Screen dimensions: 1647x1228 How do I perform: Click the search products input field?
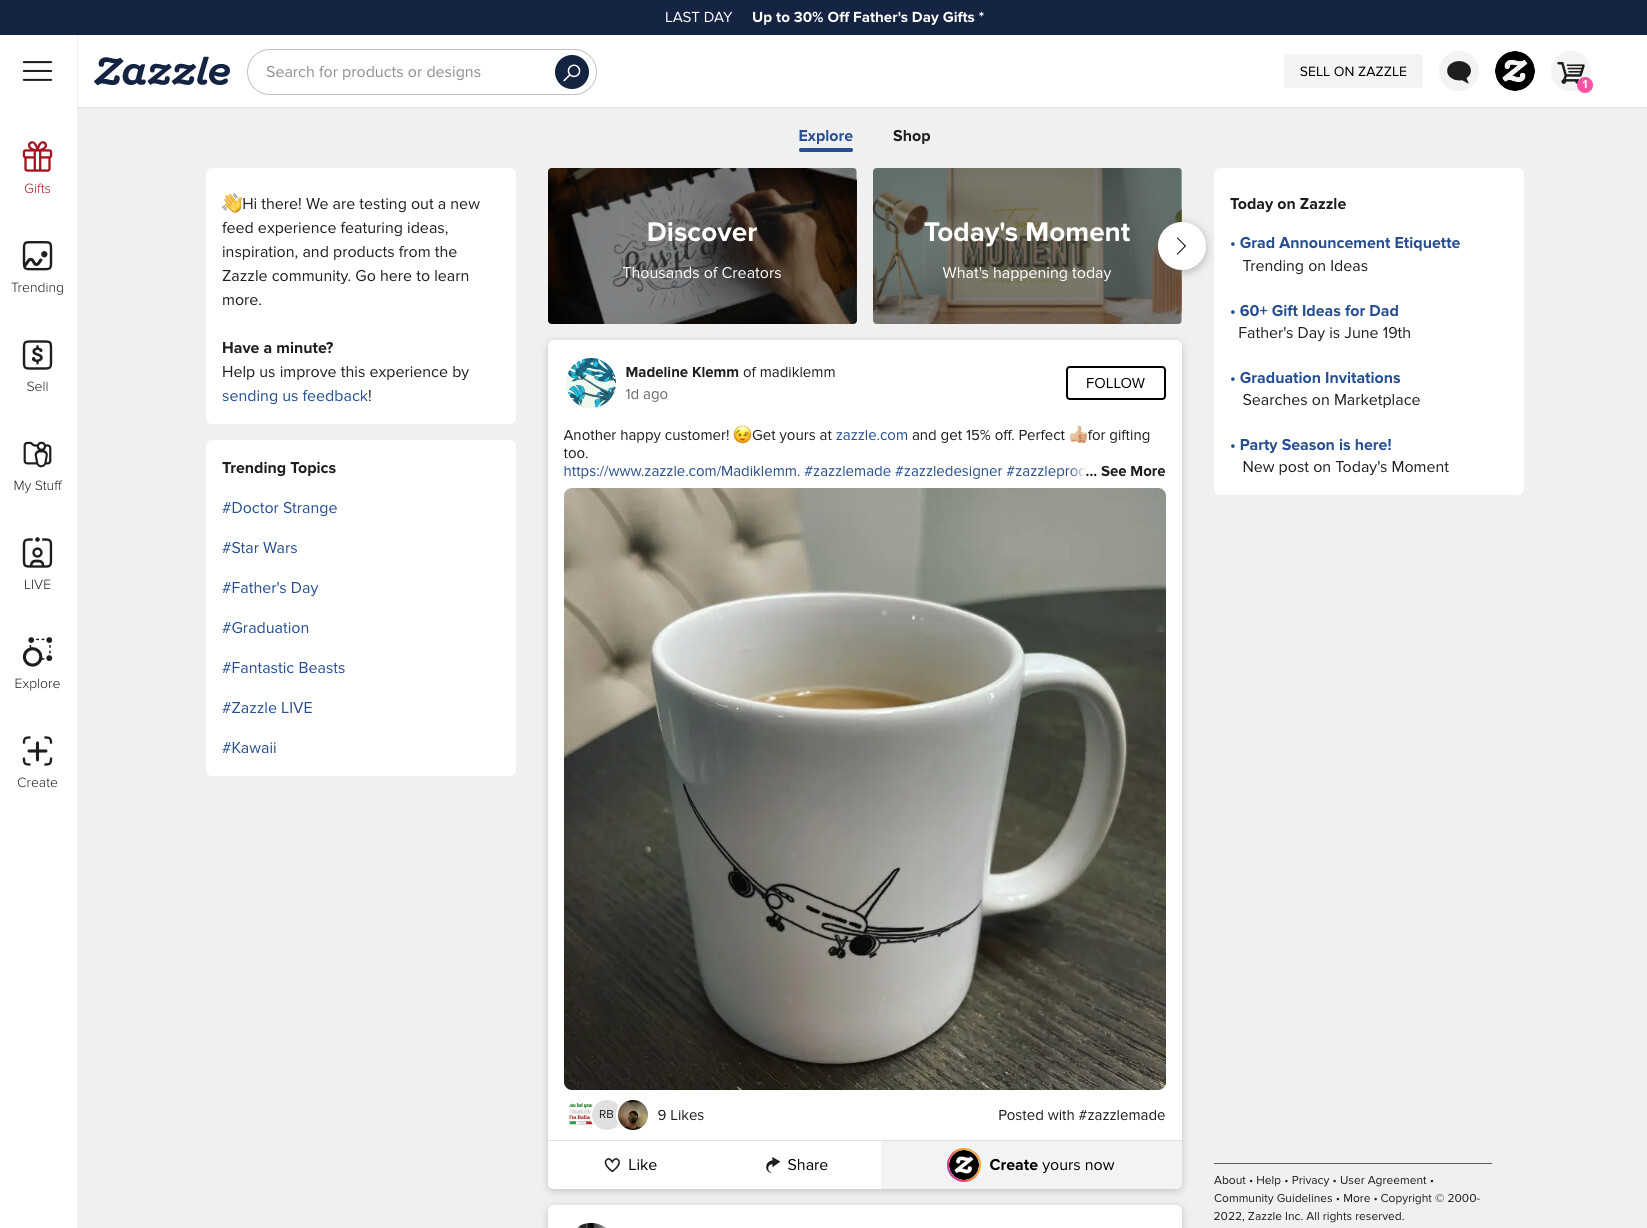pyautogui.click(x=400, y=72)
